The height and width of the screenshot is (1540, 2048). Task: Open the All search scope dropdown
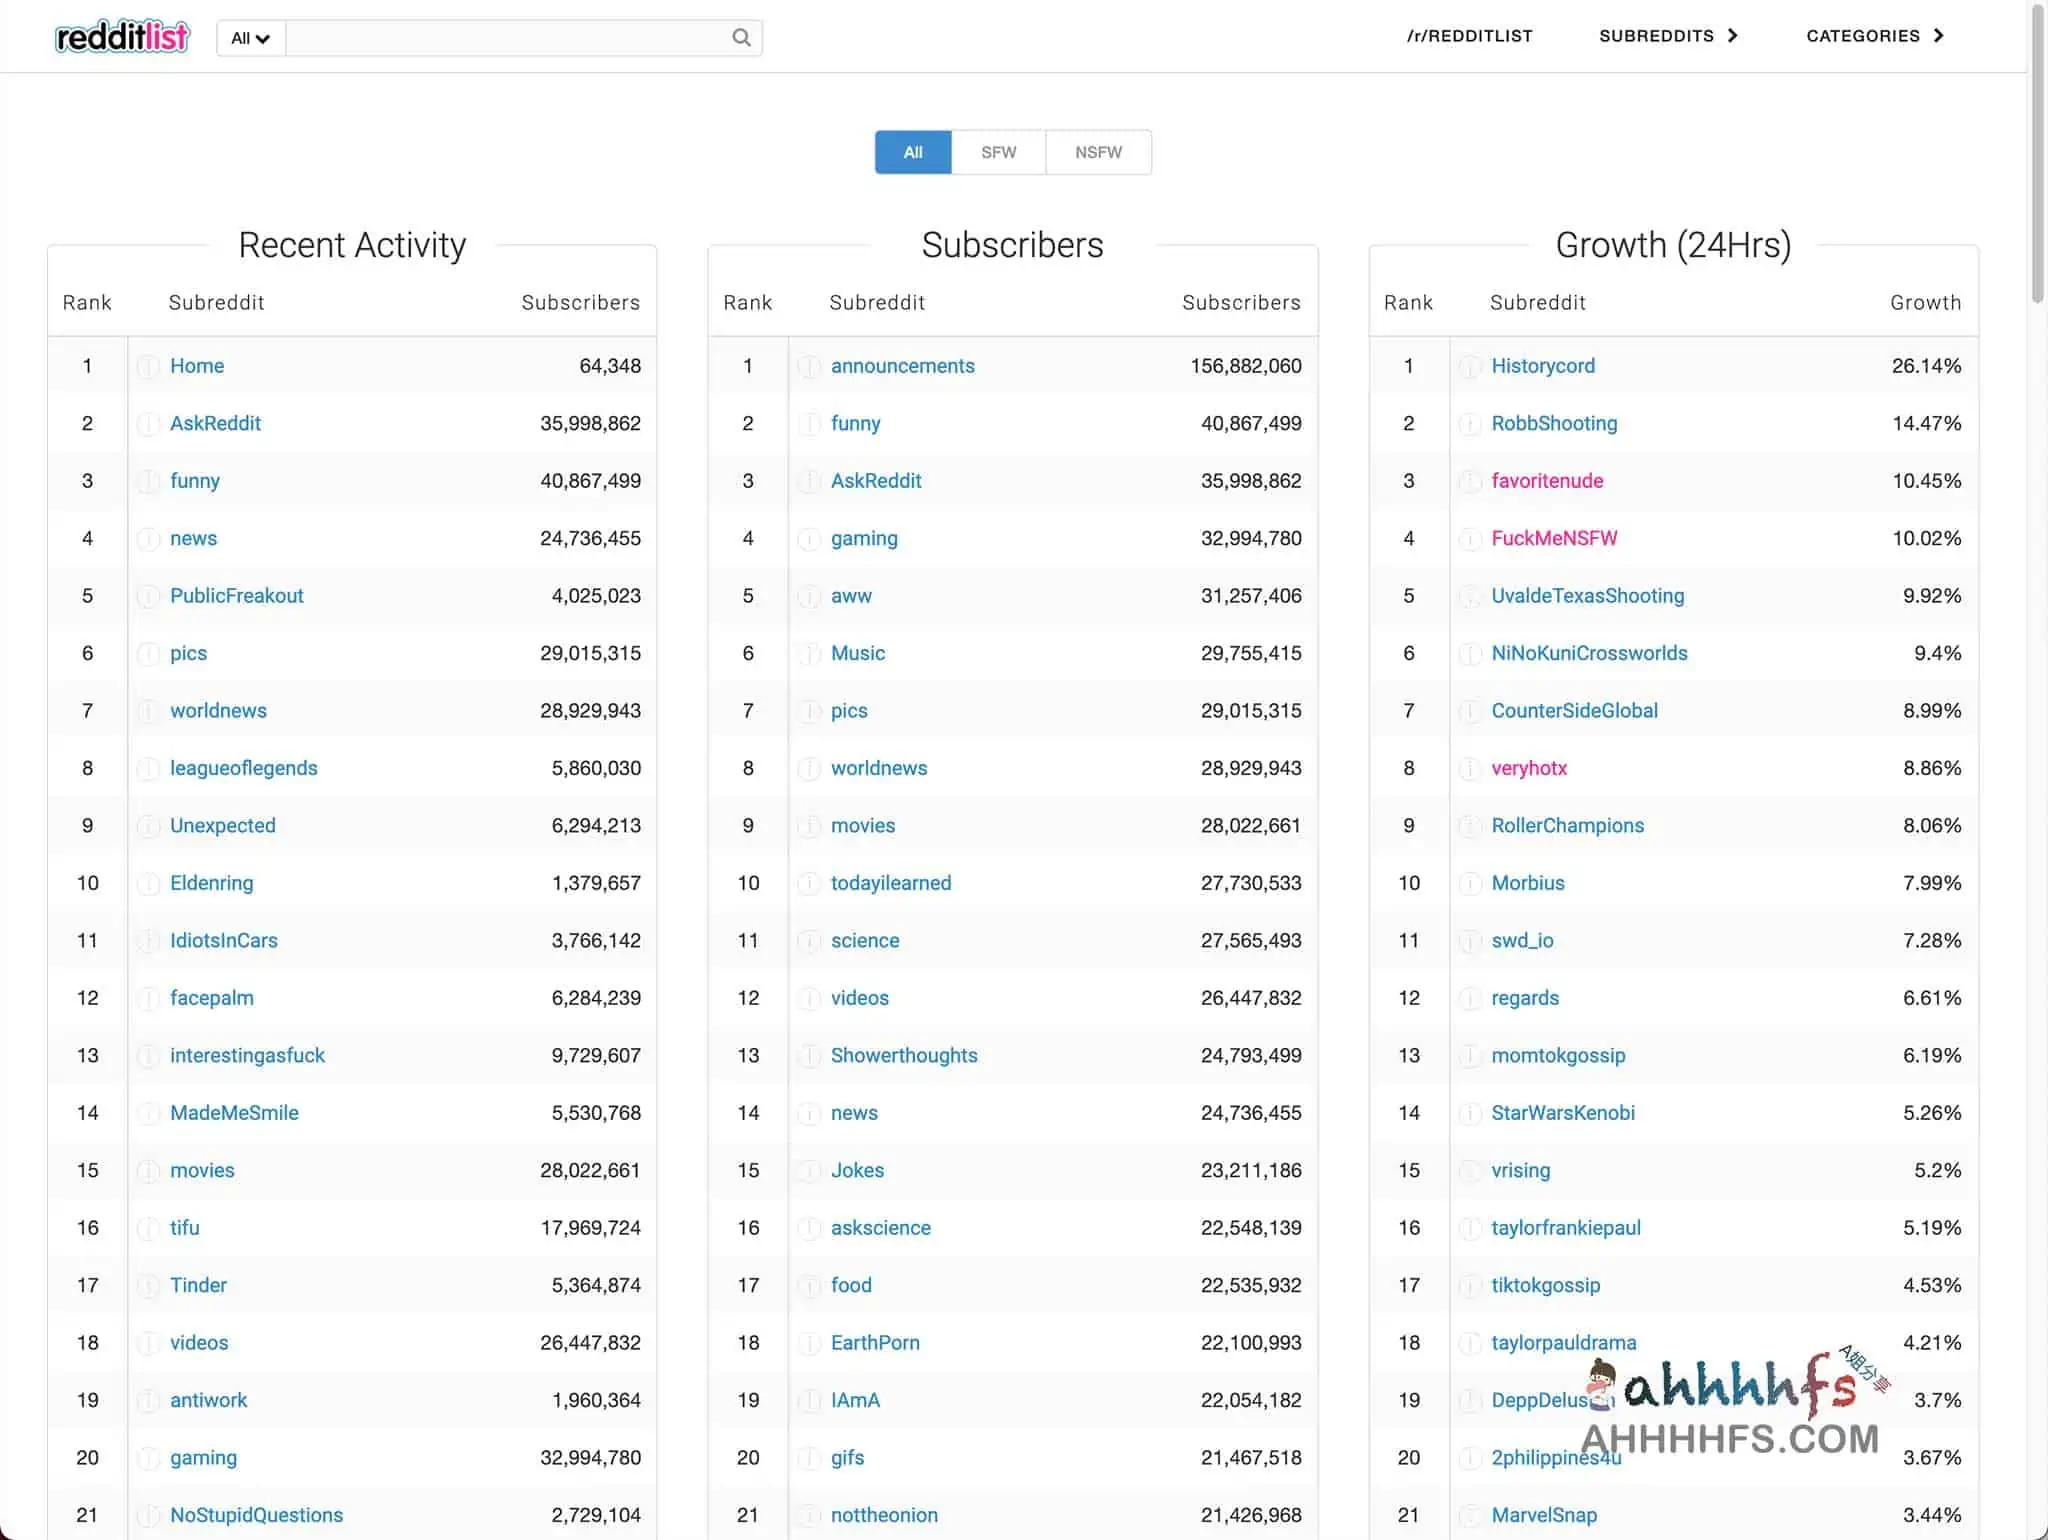coord(250,38)
